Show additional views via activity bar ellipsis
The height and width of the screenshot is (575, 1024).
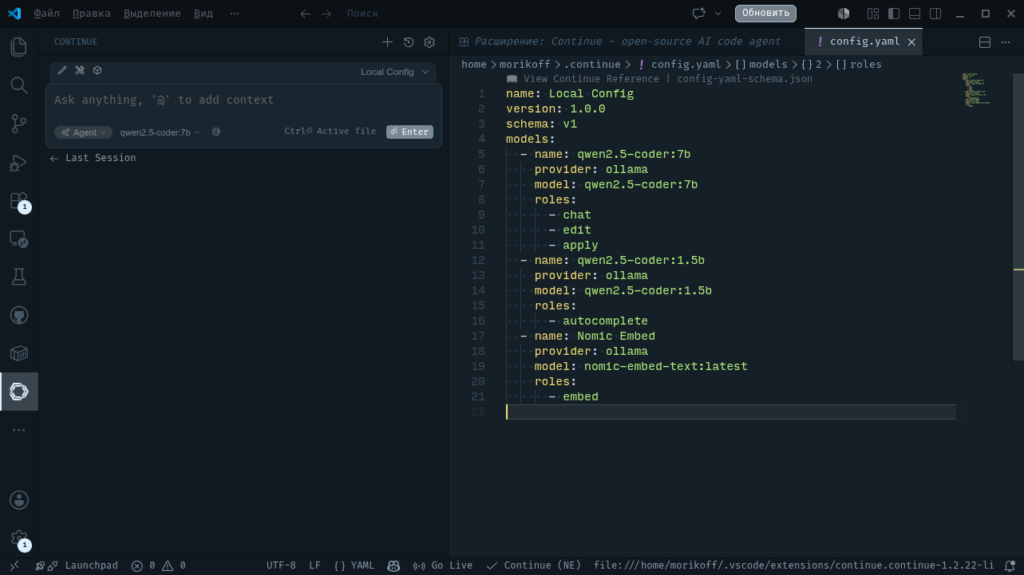(x=19, y=430)
